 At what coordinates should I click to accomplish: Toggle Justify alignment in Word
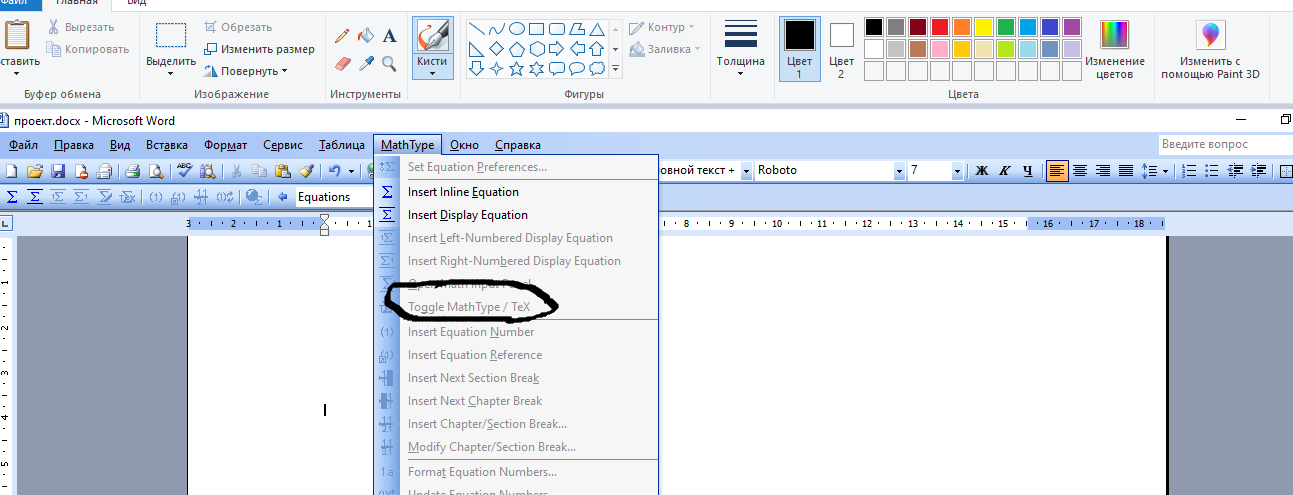[1126, 171]
